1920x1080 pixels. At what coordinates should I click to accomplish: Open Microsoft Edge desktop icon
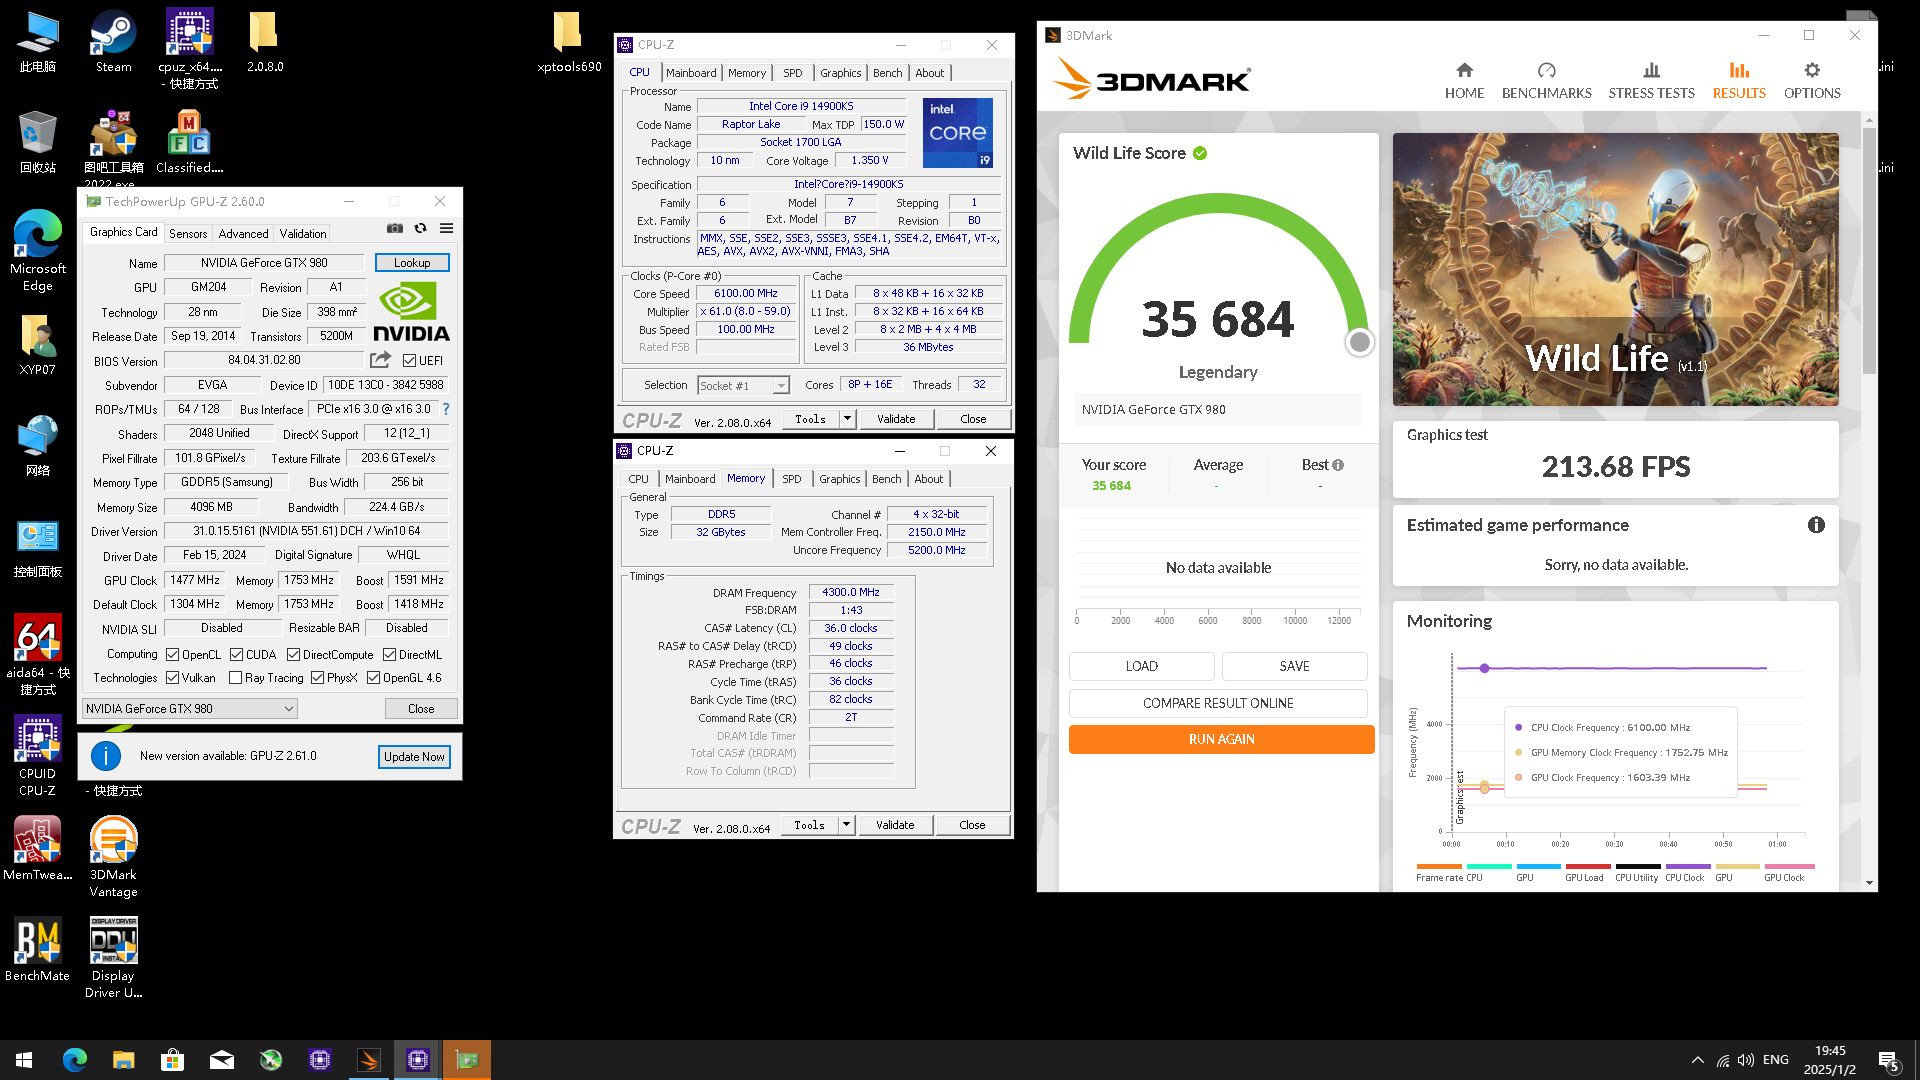pyautogui.click(x=37, y=250)
